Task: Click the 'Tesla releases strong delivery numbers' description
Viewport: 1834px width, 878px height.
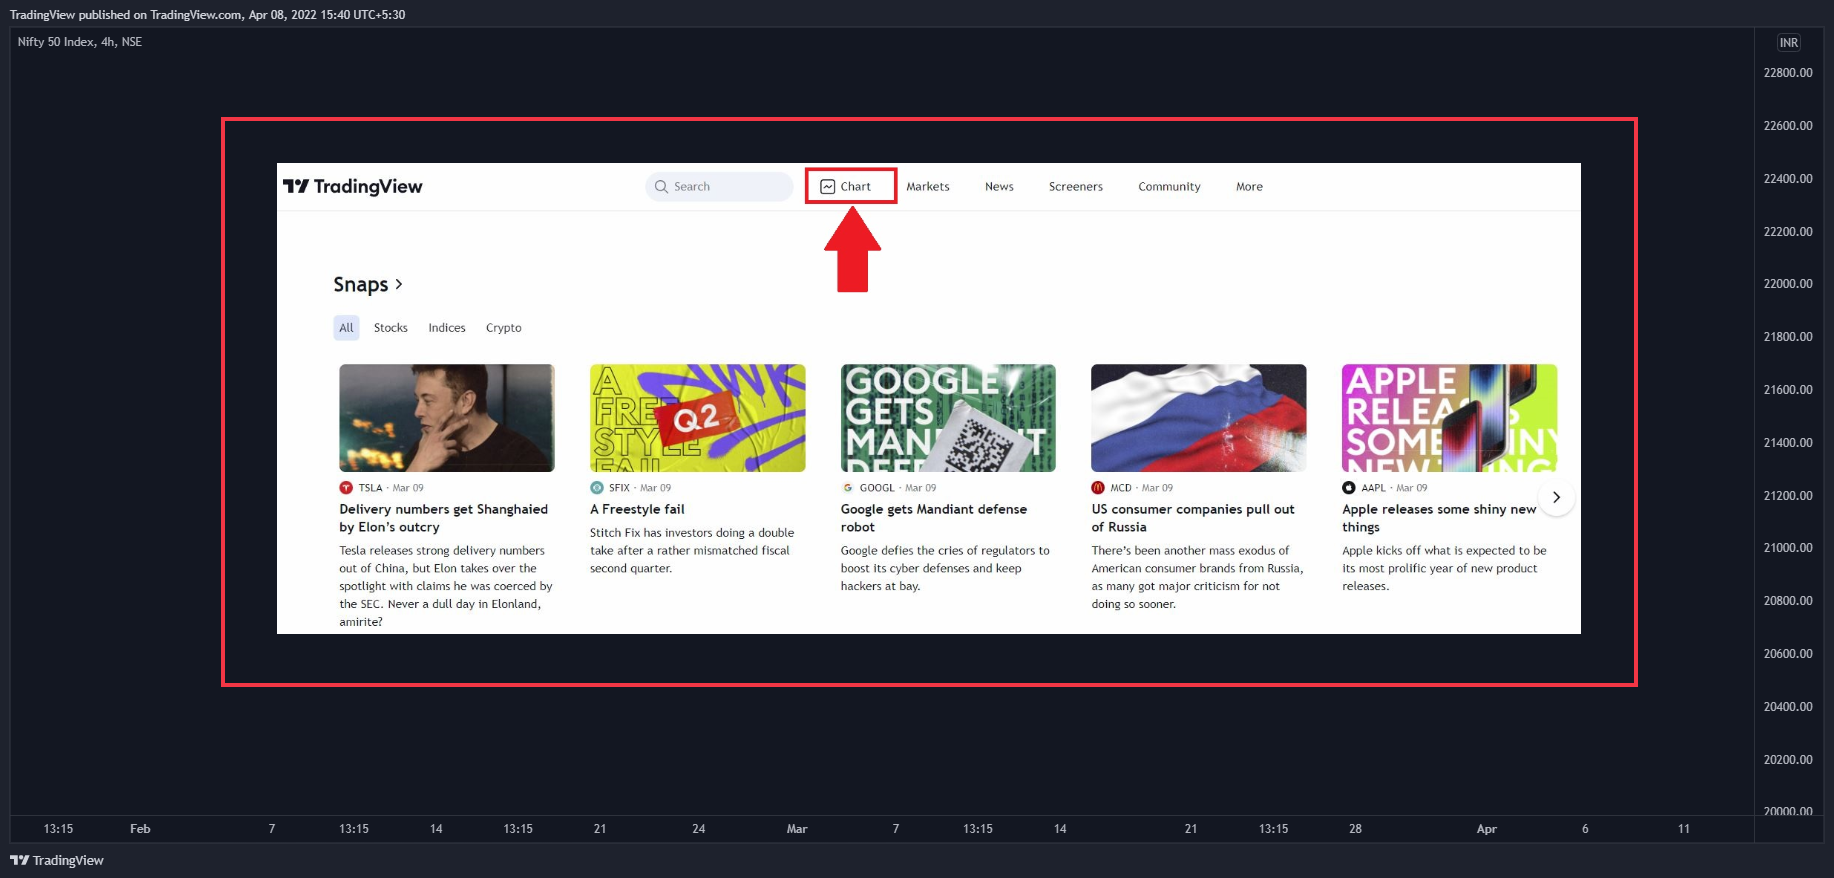Action: click(446, 586)
